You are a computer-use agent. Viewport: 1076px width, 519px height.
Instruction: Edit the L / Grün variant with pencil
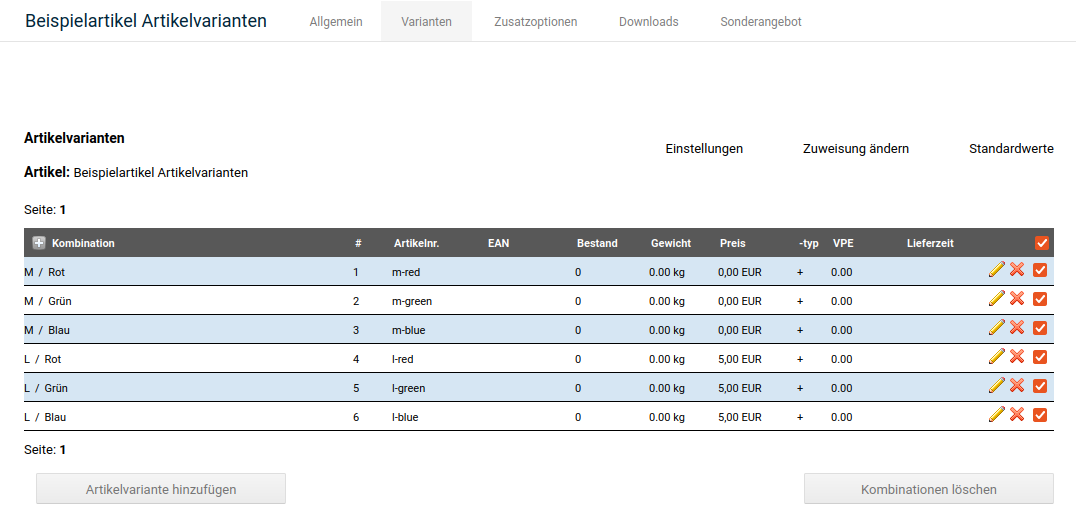(x=996, y=386)
